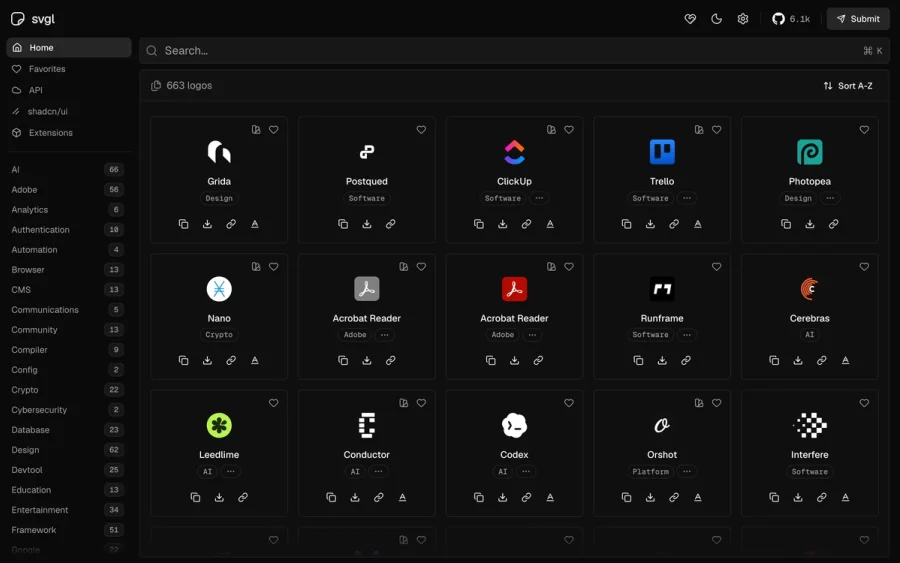The image size is (900, 563).
Task: Open Extensions in sidebar
Action: click(x=69, y=133)
